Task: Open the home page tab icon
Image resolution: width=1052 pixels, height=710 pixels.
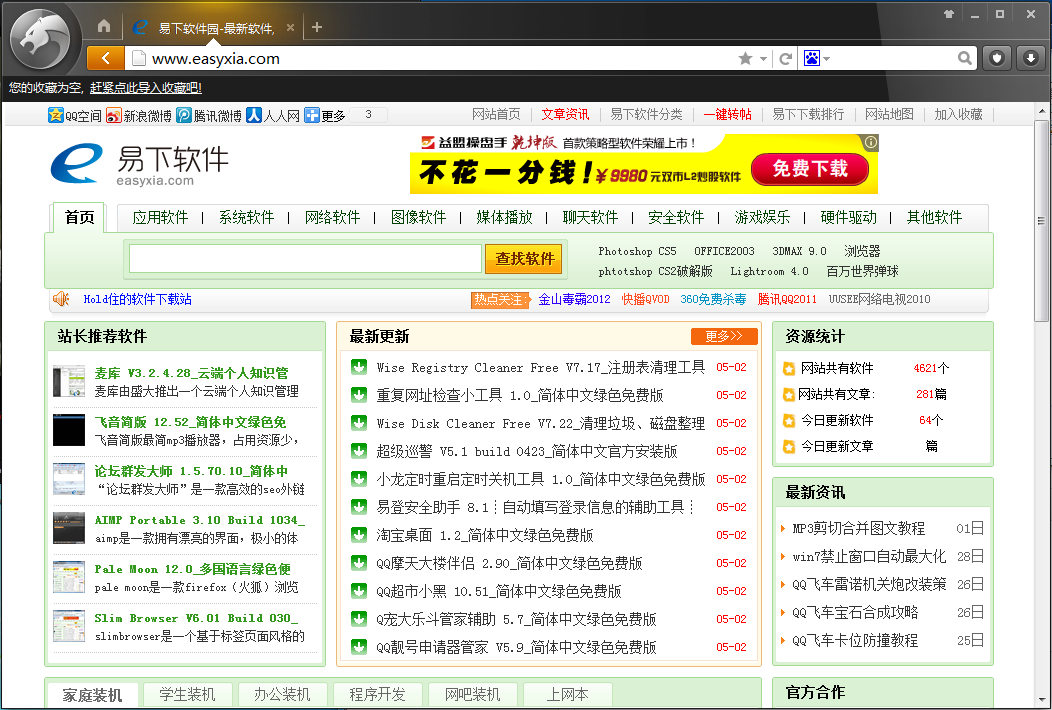Action: 104,27
